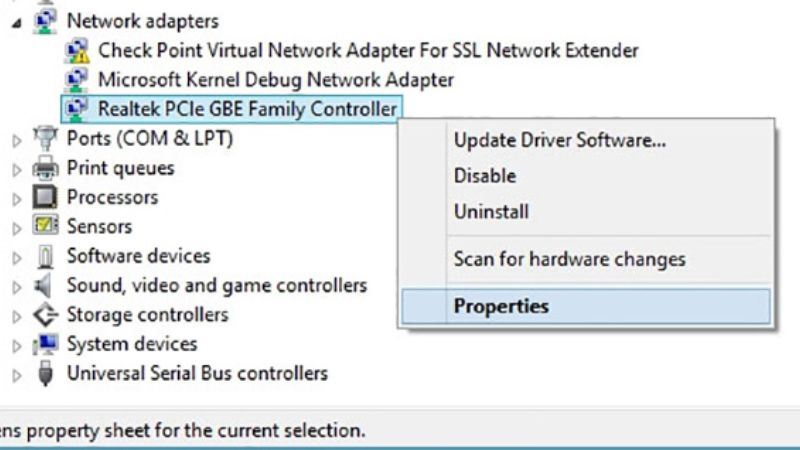Expand the Ports (COM & LPT) node
800x450 pixels.
click(17, 140)
